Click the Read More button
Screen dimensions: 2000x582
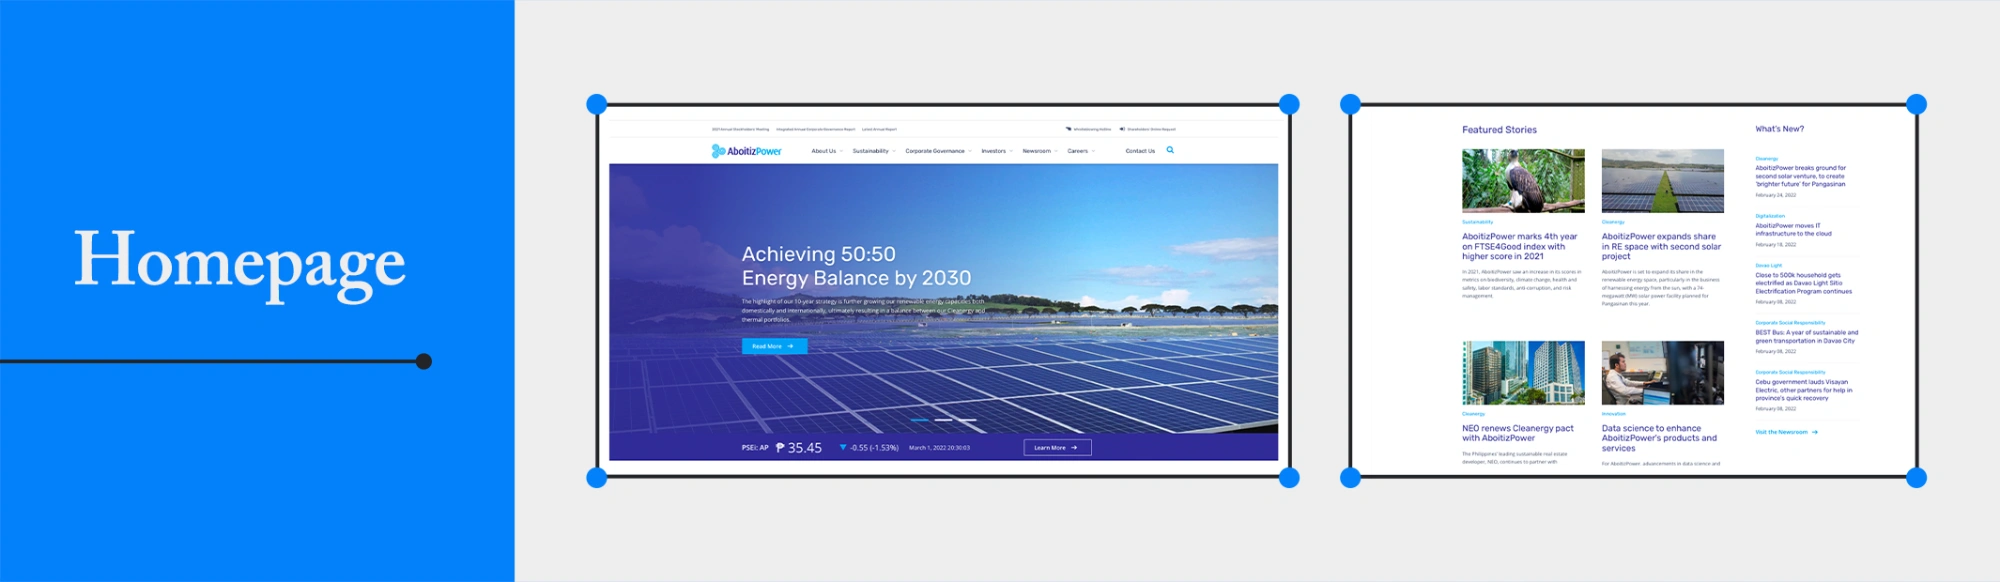[774, 346]
